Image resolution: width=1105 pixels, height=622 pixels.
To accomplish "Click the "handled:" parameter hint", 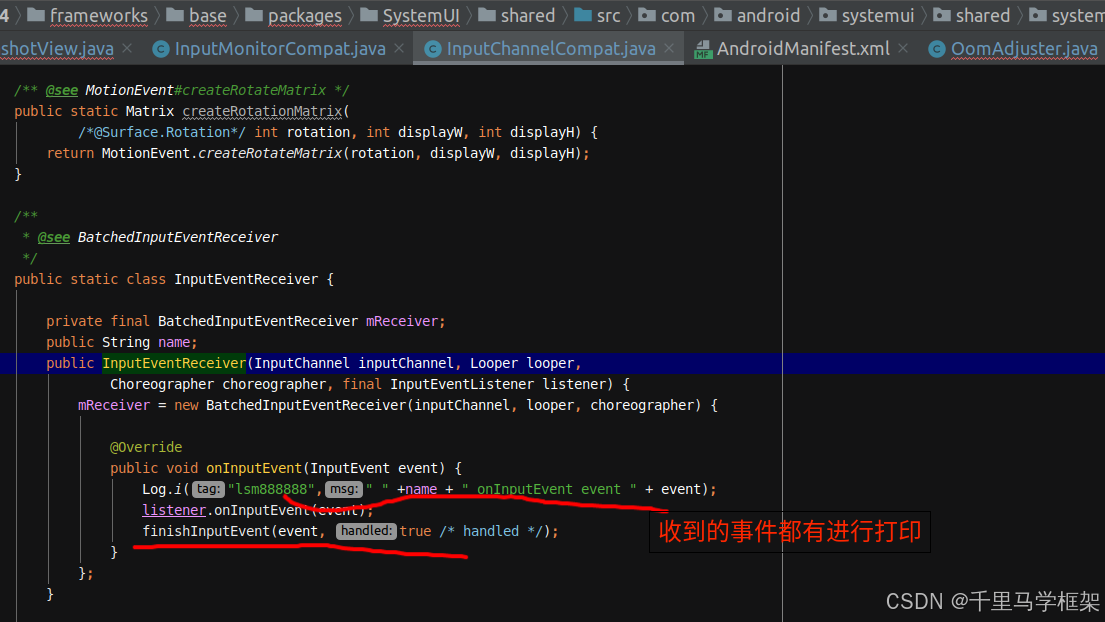I will click(366, 530).
